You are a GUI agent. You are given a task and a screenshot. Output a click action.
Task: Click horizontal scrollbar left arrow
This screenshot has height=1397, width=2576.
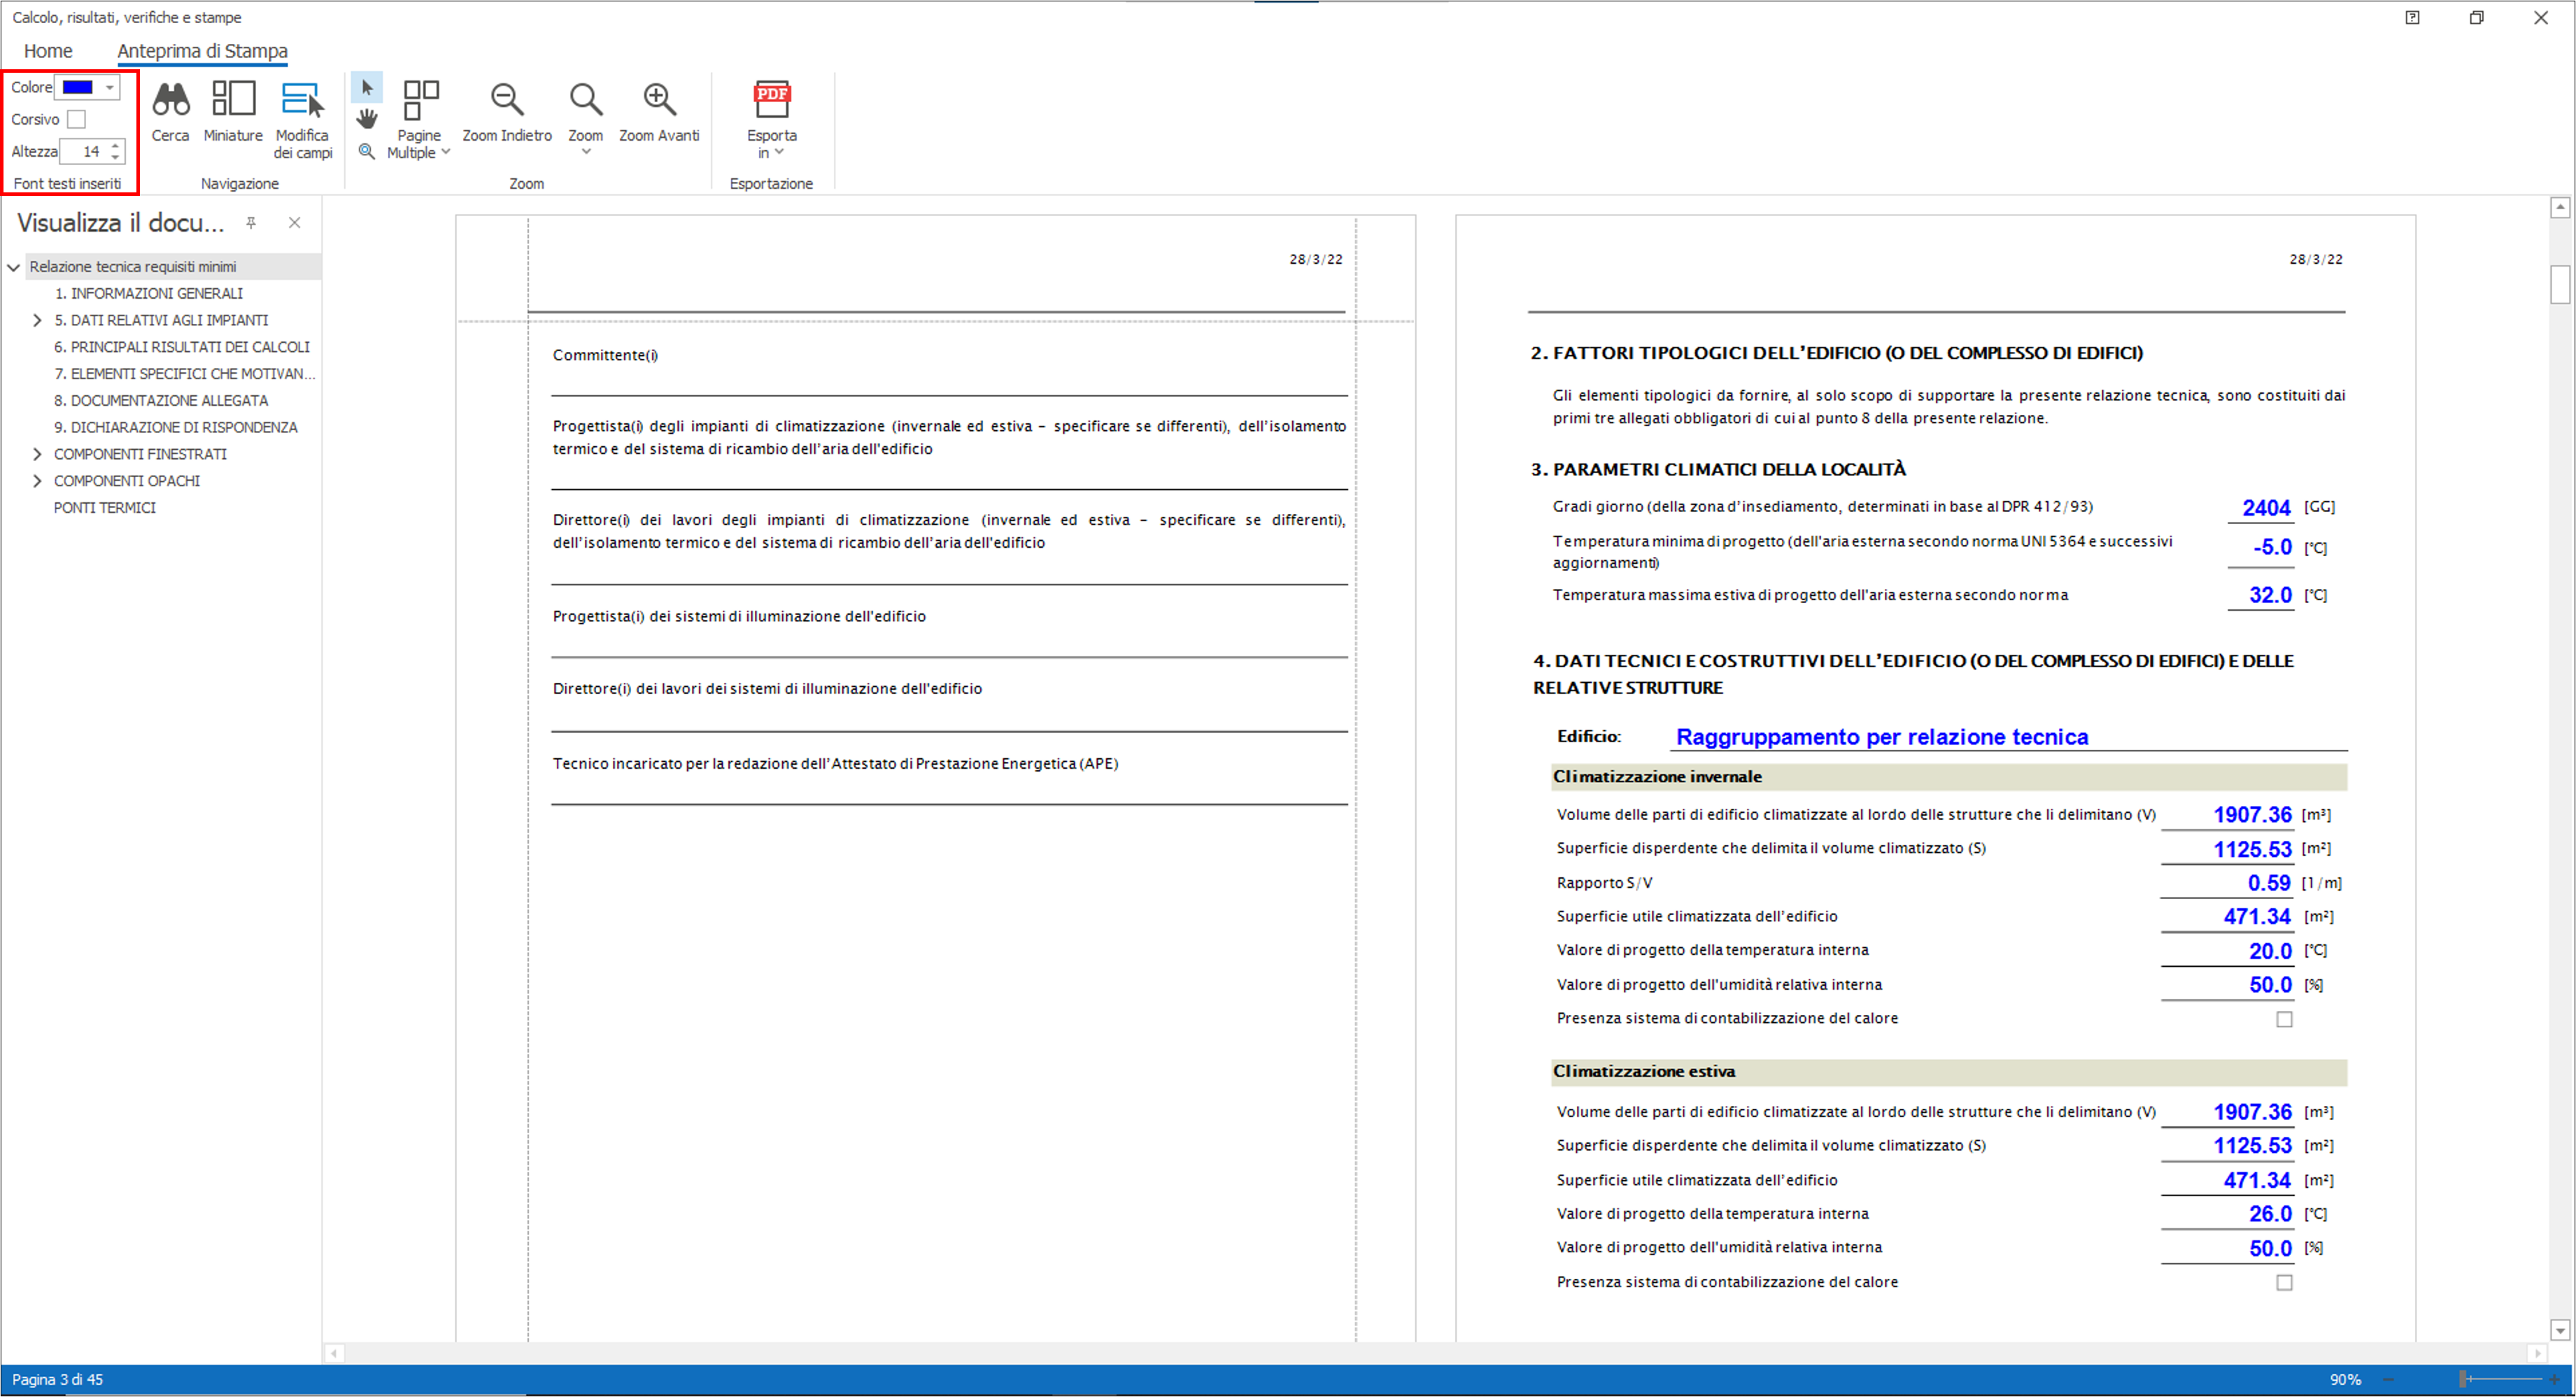335,1354
